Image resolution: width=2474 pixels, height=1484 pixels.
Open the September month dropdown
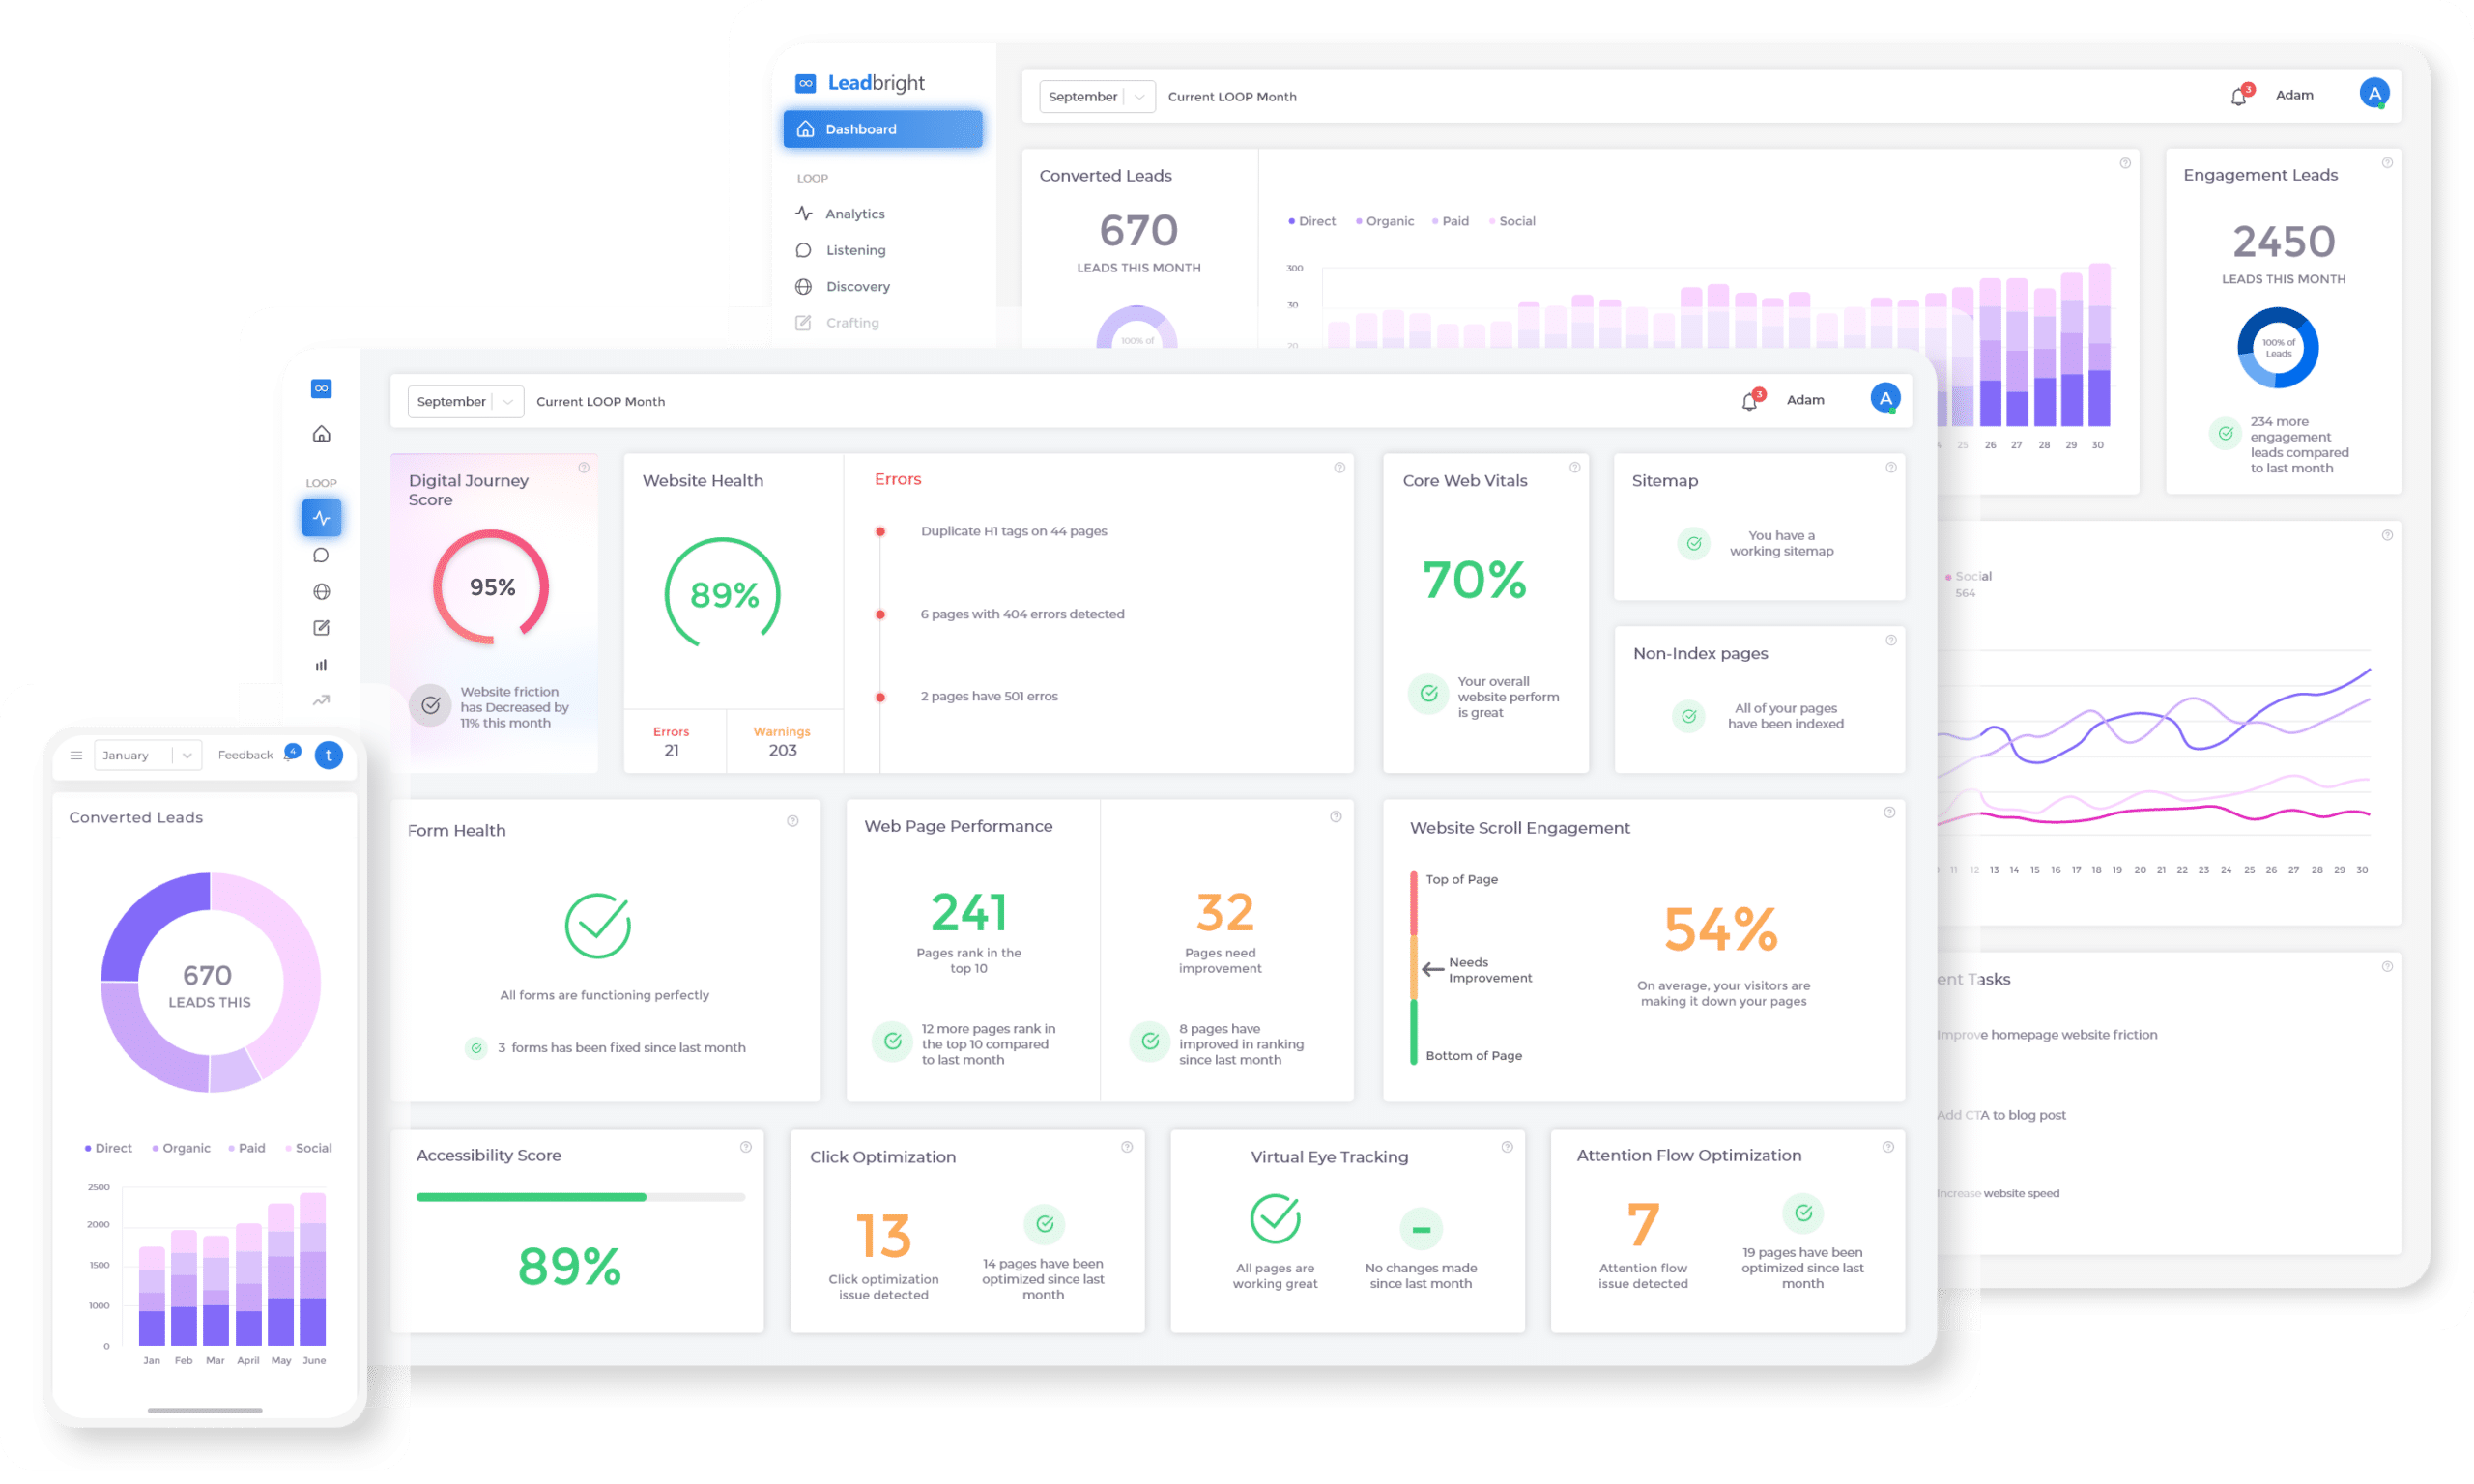(x=465, y=401)
